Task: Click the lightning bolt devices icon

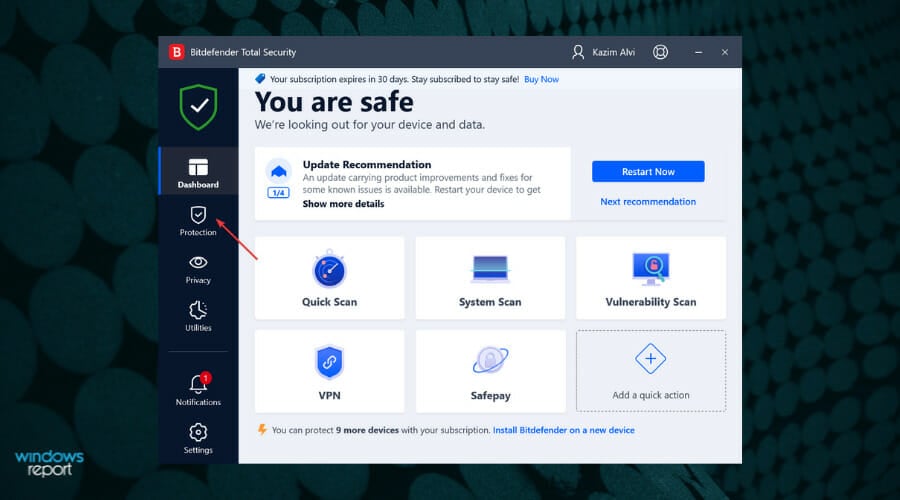Action: click(262, 429)
